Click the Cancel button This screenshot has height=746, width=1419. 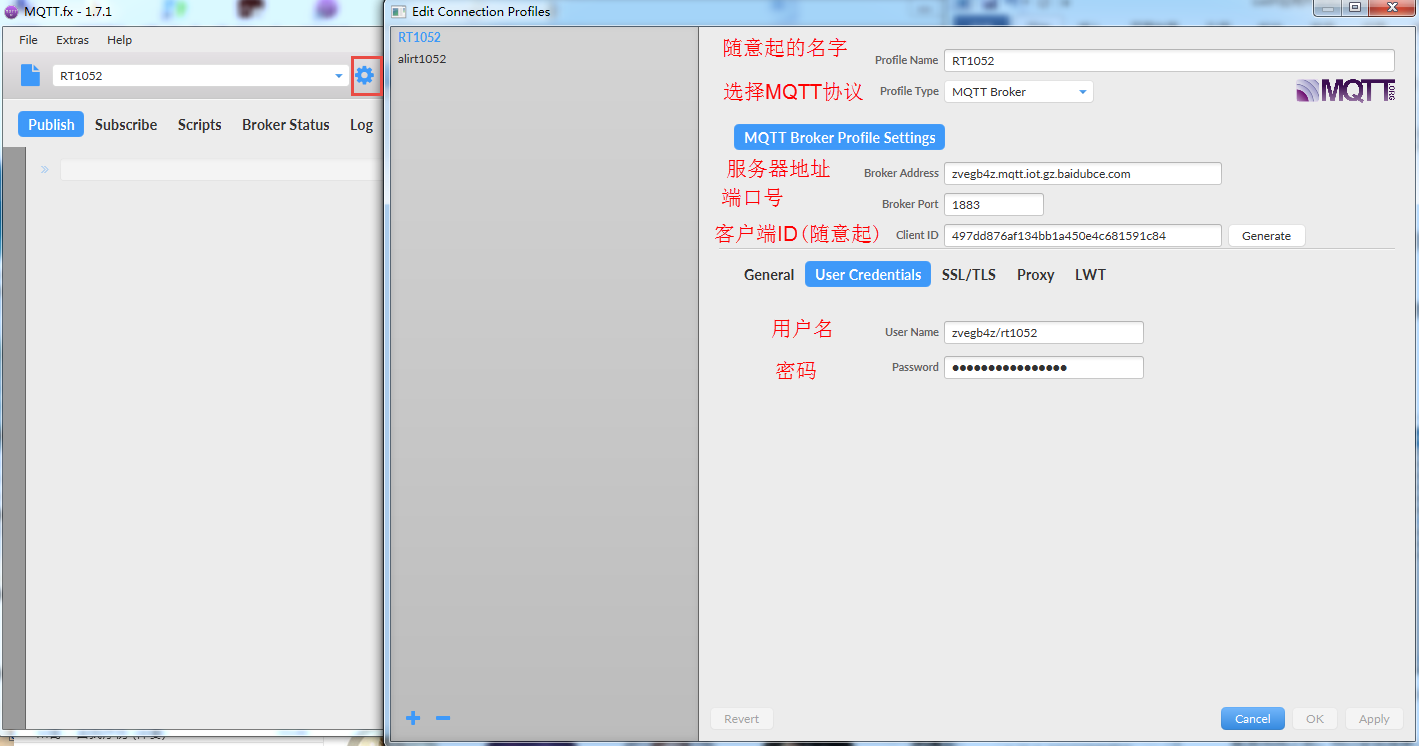click(x=1253, y=719)
